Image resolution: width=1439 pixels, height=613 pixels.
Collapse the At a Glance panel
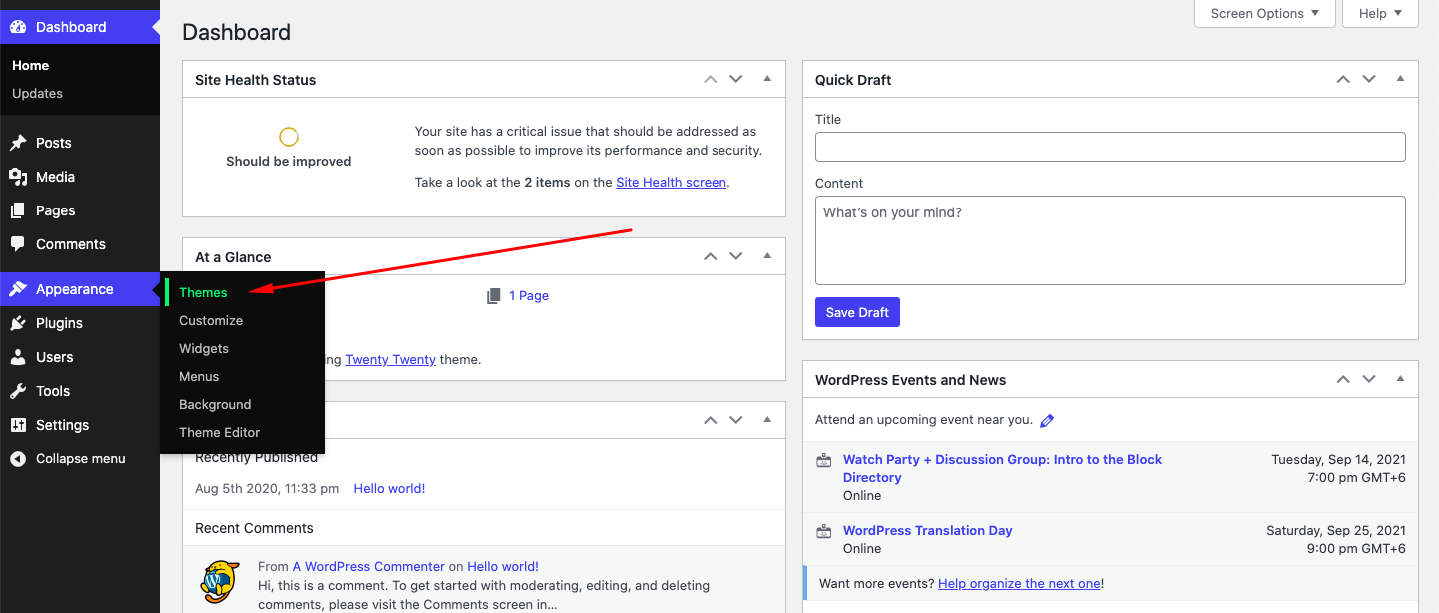pos(767,256)
